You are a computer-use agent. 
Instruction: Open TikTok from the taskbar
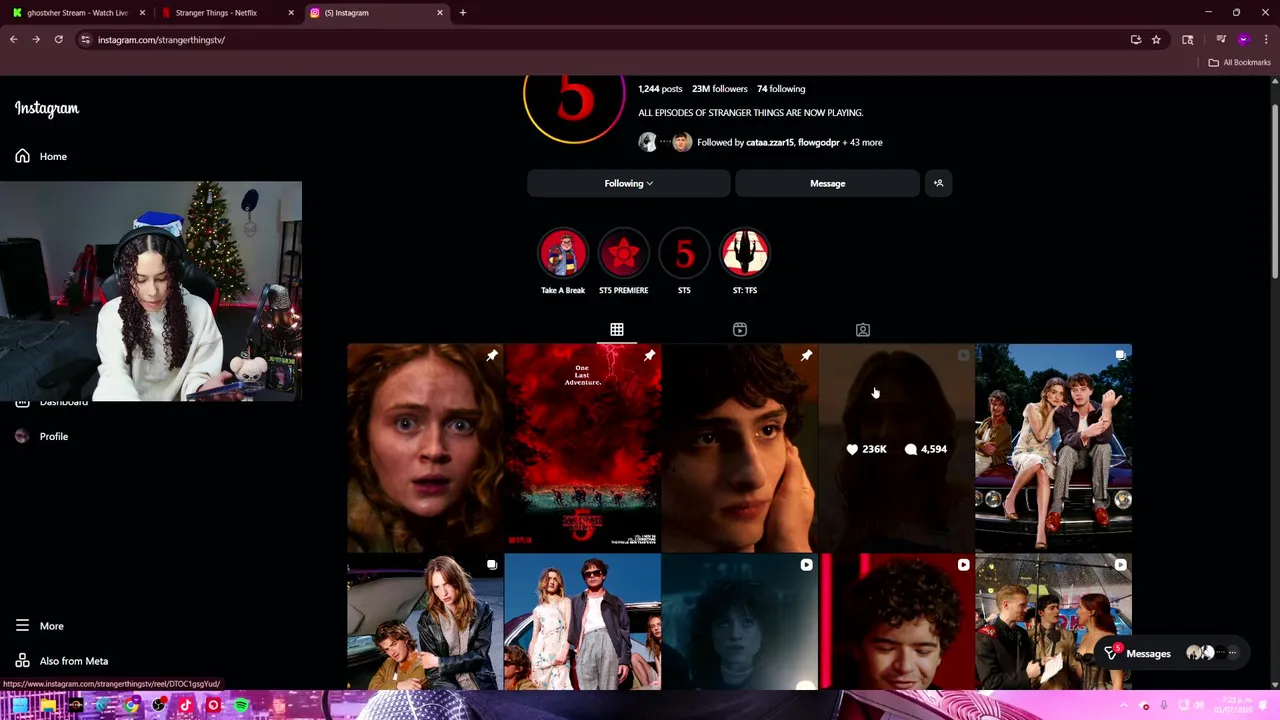click(186, 705)
